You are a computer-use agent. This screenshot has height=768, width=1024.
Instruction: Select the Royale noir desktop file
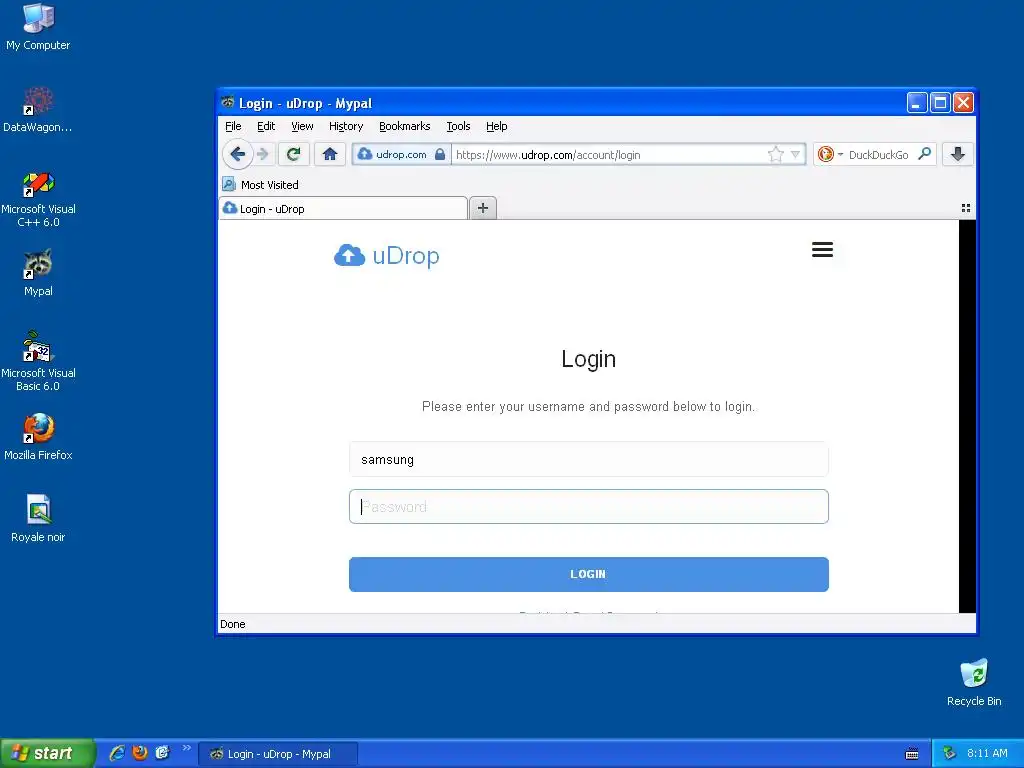pos(38,518)
